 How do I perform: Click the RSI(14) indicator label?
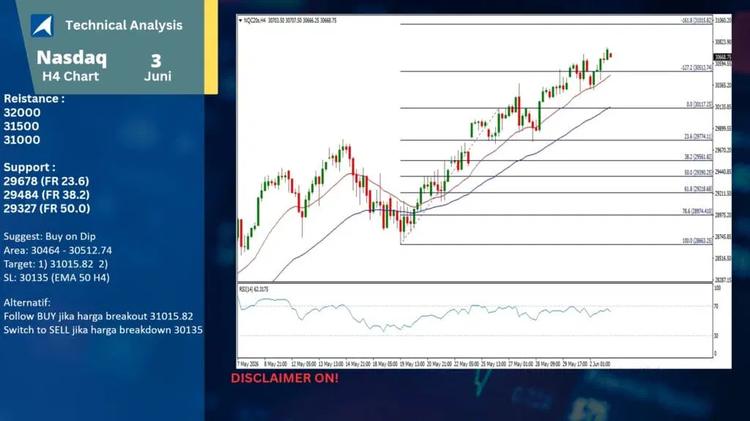click(x=254, y=289)
